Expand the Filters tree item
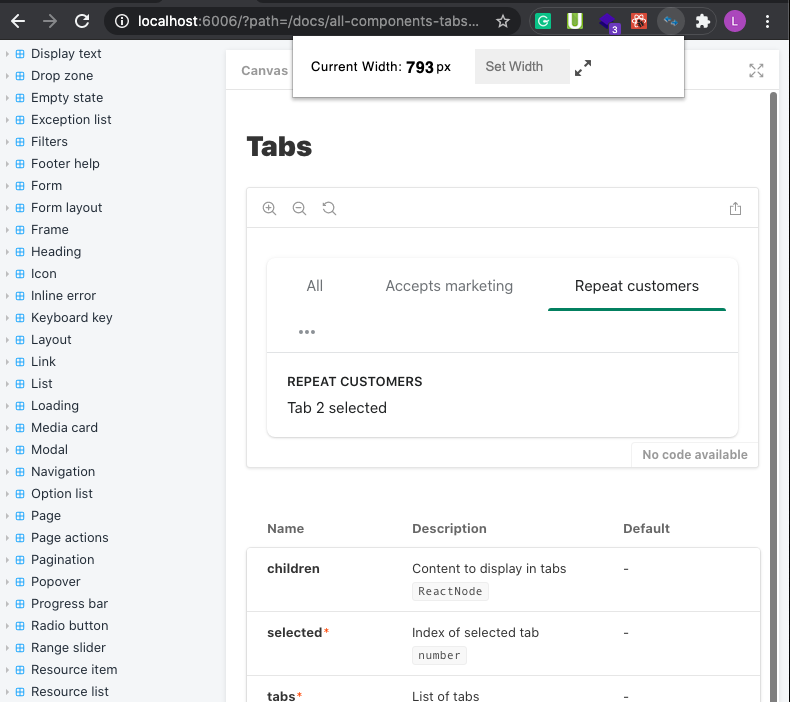The image size is (790, 702). pyautogui.click(x=7, y=142)
